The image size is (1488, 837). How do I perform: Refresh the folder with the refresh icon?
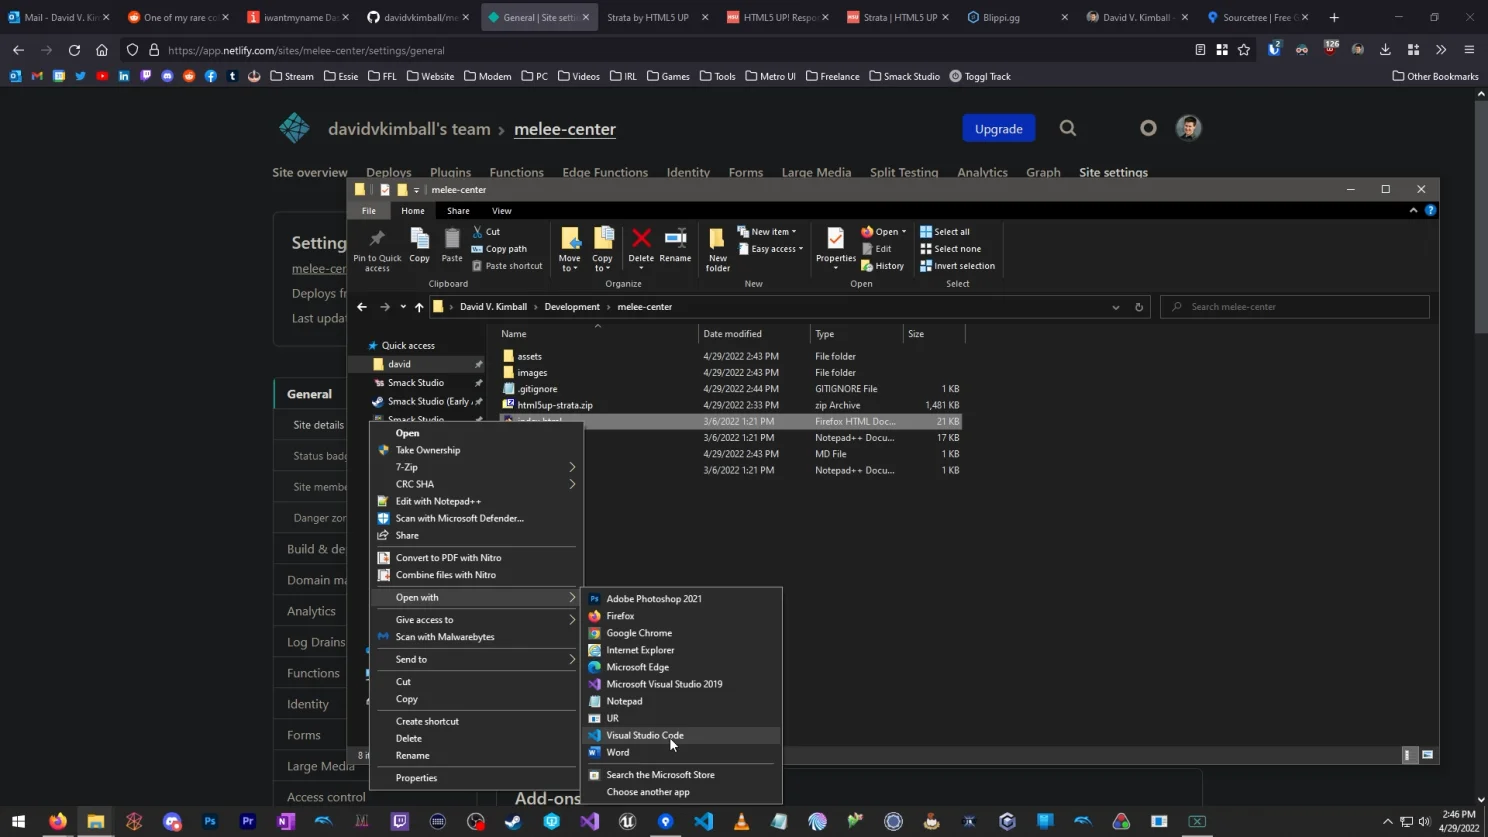1138,306
